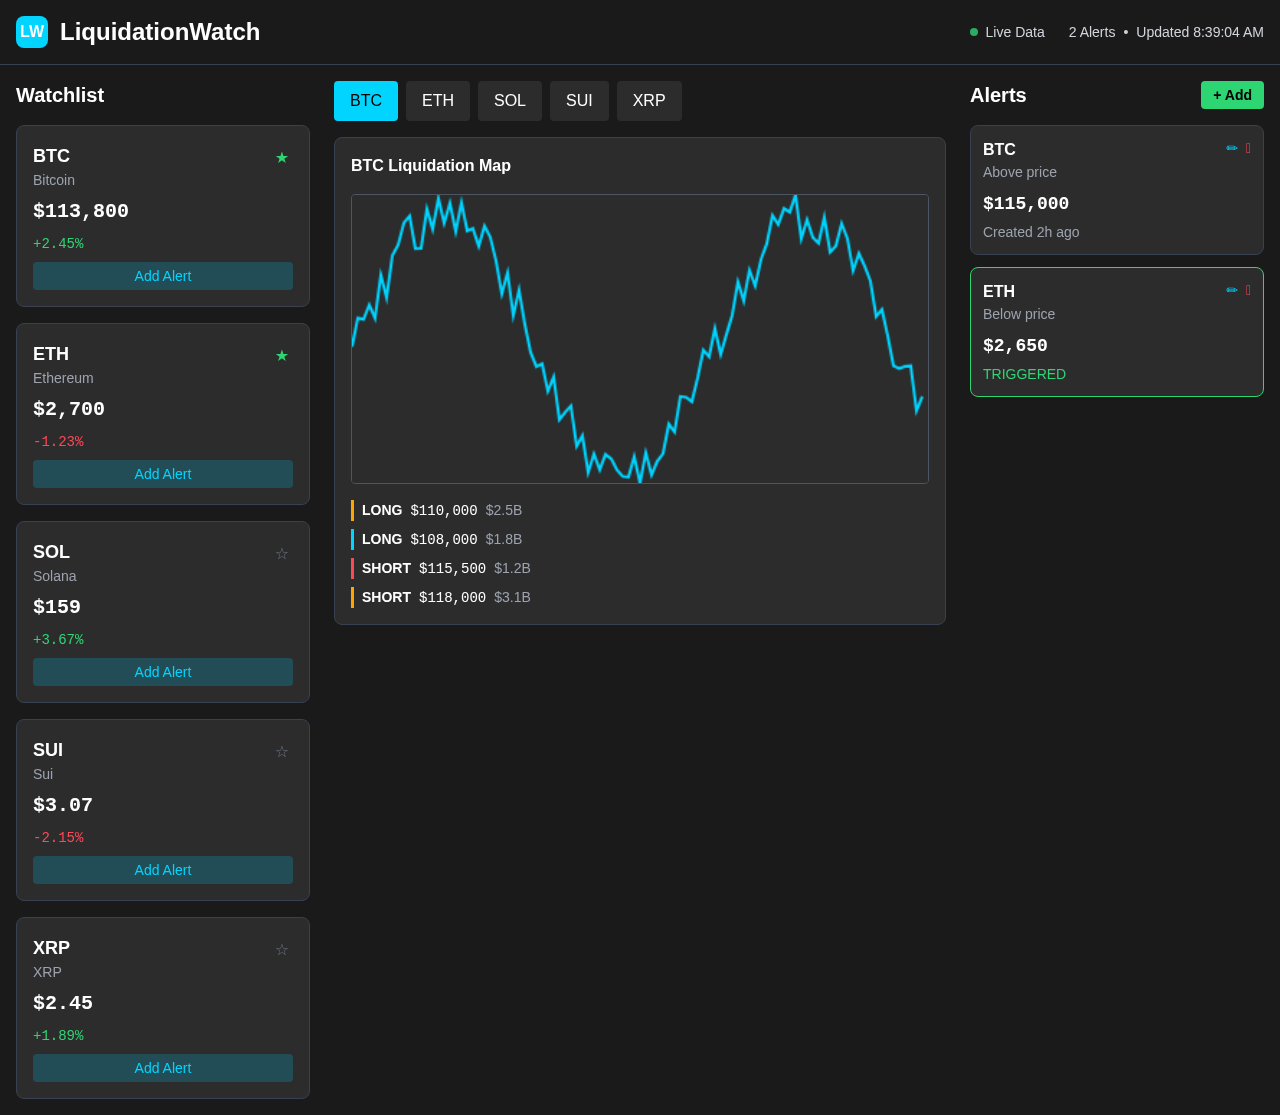Switch to the ETH liquidation tab

(438, 101)
